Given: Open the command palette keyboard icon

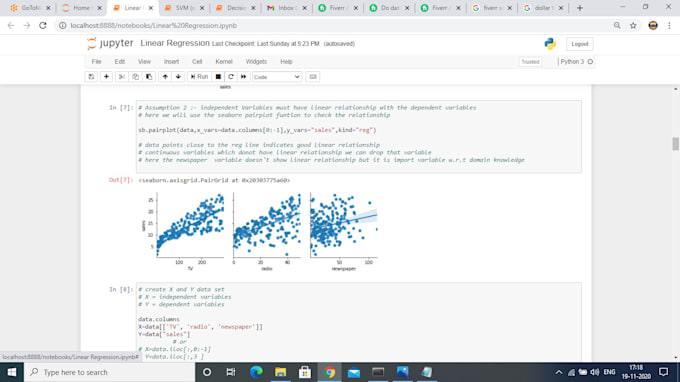Looking at the screenshot, I should click(313, 77).
